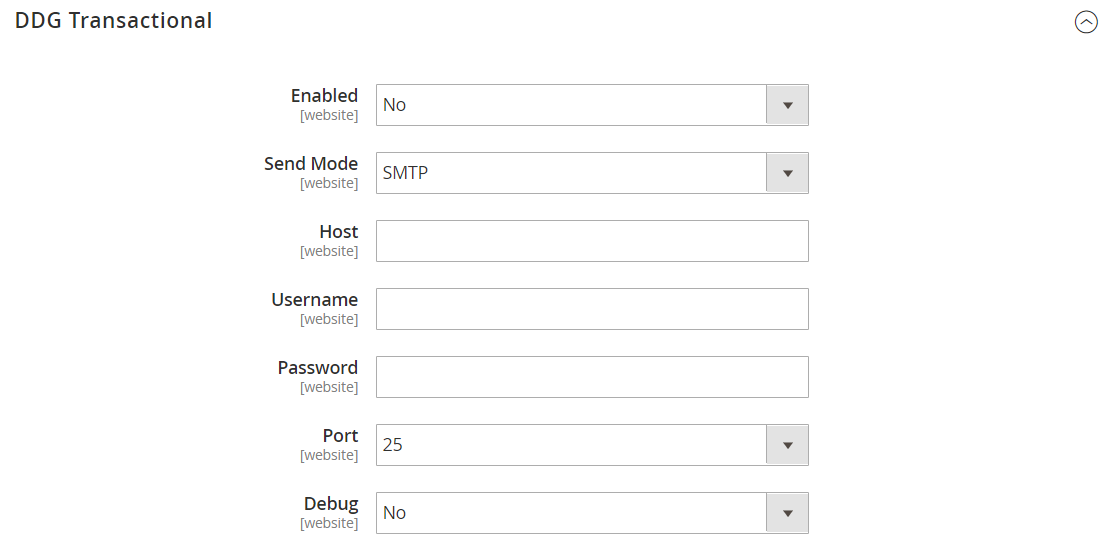
Task: Click the DDG Transactional section heading
Action: click(114, 21)
